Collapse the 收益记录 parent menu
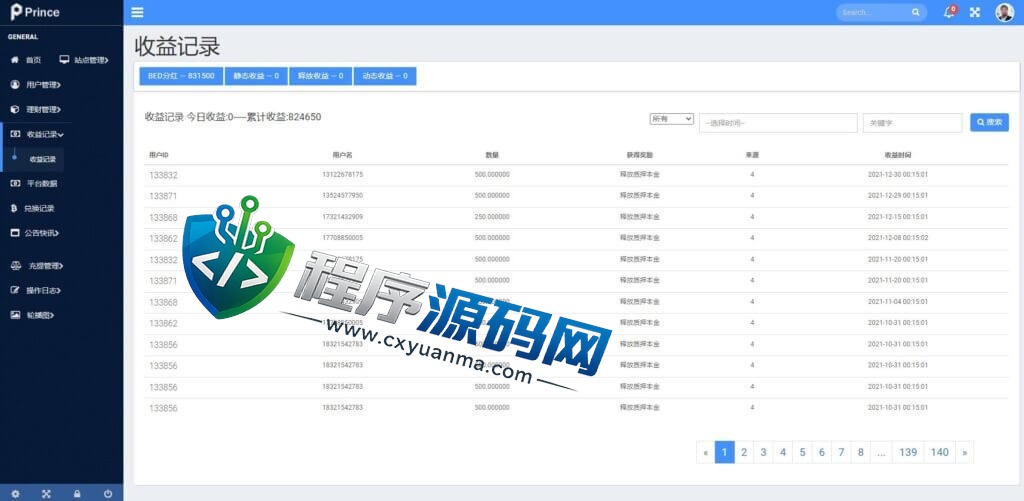 (x=37, y=134)
